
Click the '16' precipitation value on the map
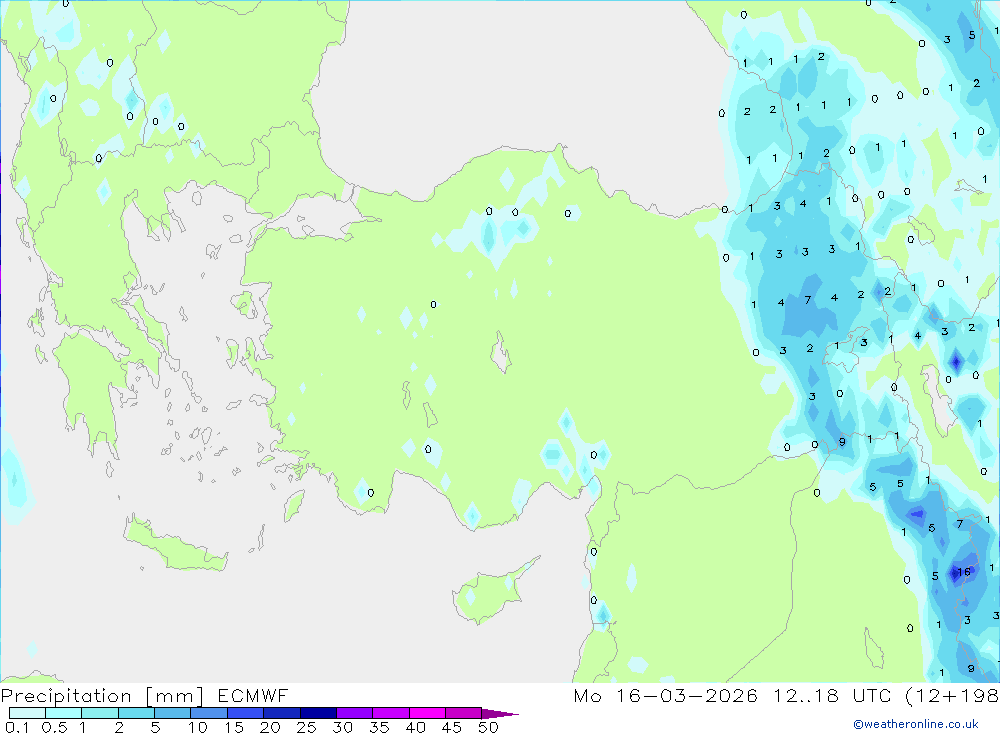[x=964, y=572]
